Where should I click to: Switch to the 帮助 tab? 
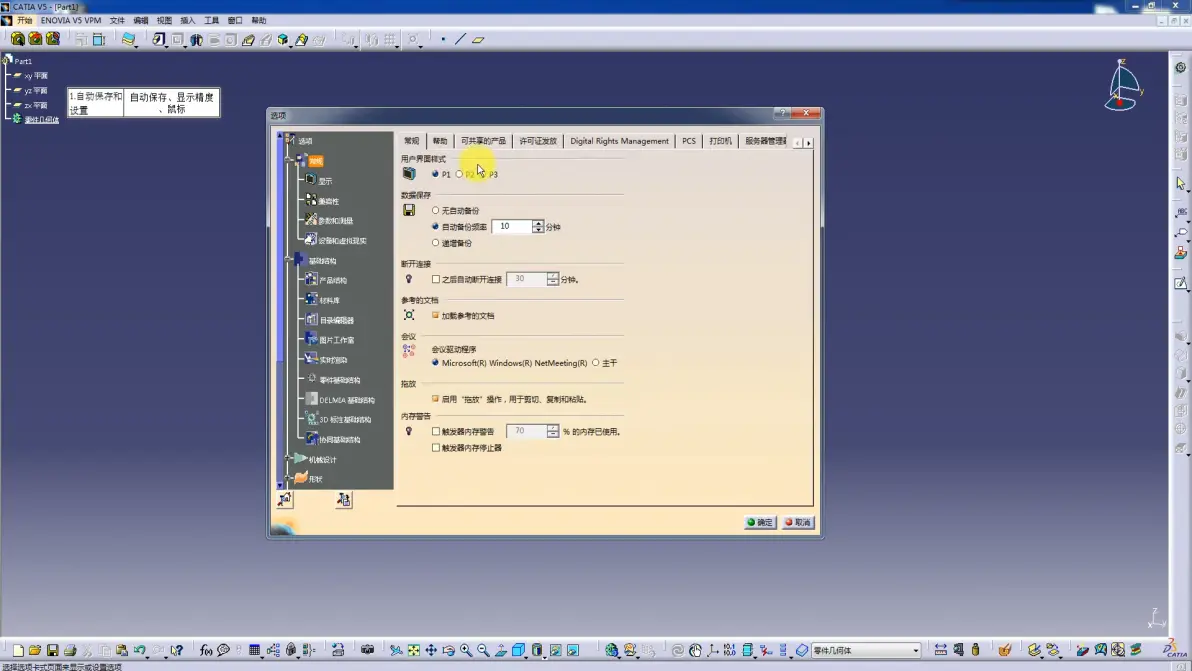coord(440,141)
